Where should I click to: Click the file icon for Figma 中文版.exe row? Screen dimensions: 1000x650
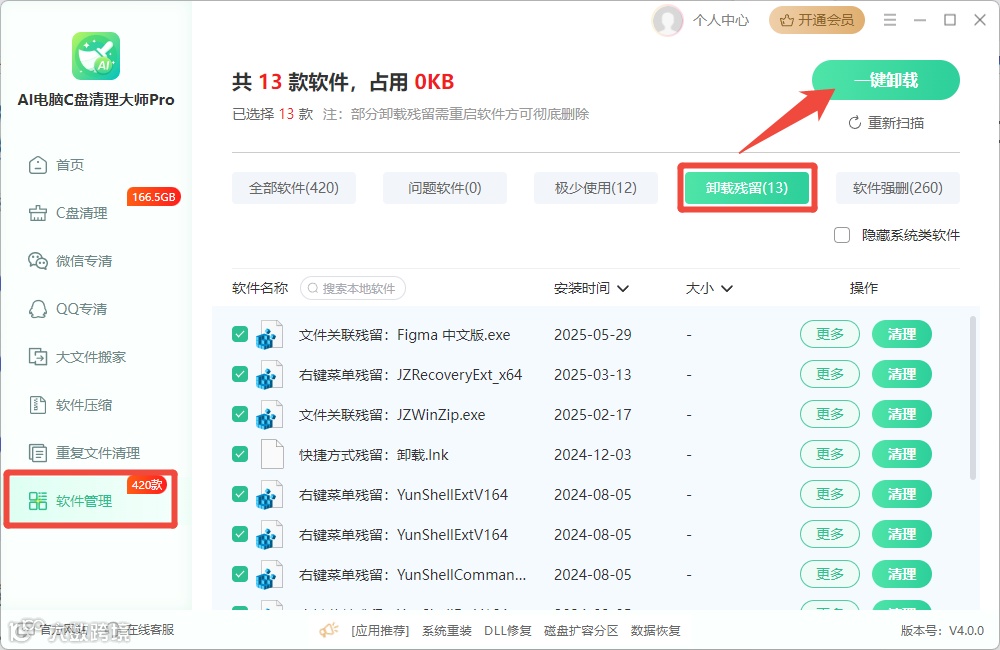[270, 335]
